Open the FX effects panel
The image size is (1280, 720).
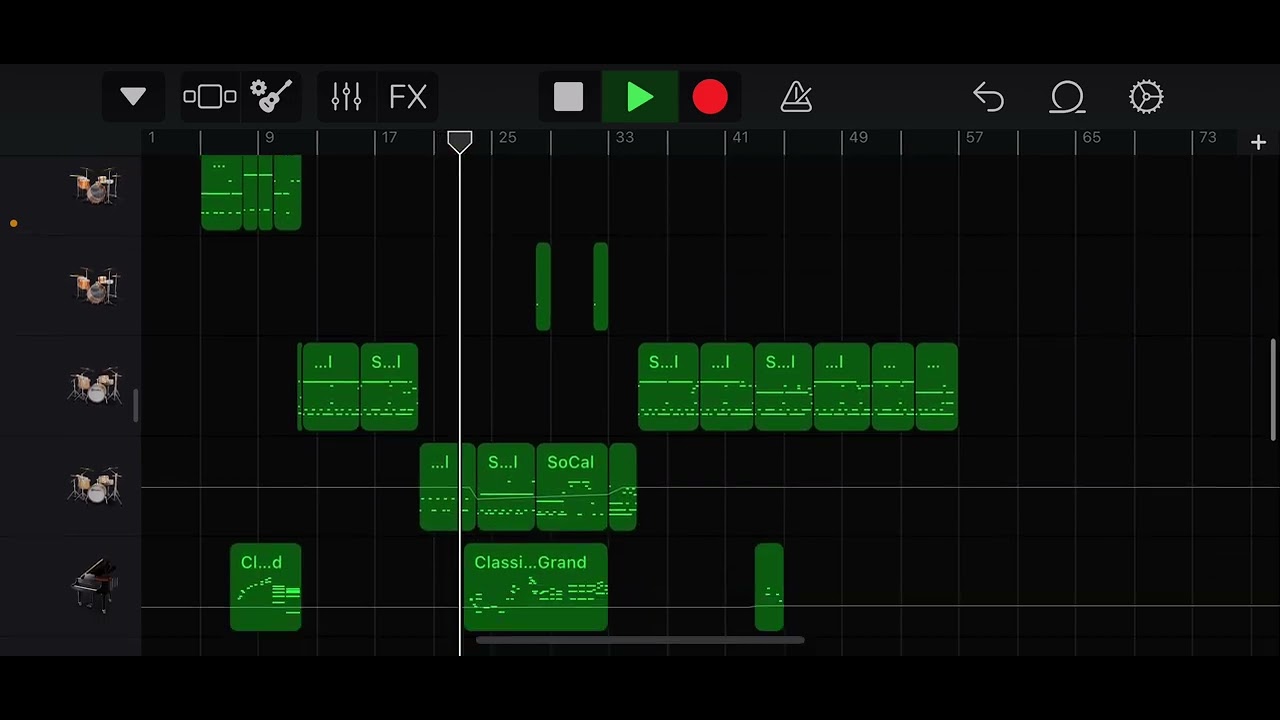408,97
